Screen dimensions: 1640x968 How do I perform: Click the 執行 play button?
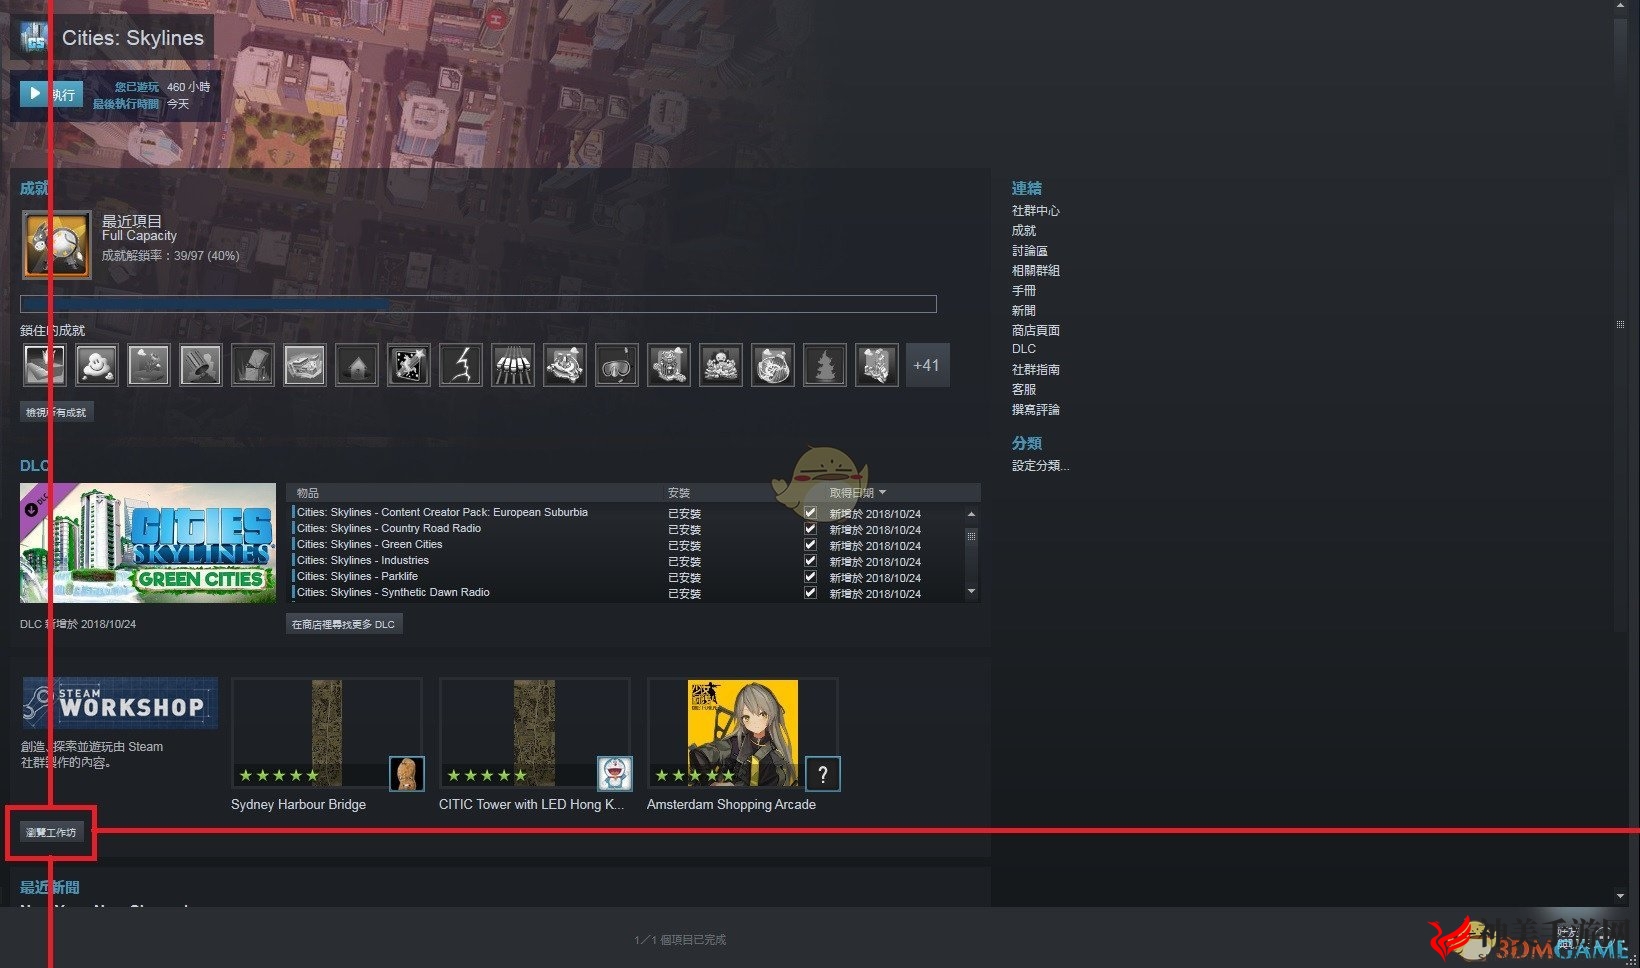[x=51, y=94]
